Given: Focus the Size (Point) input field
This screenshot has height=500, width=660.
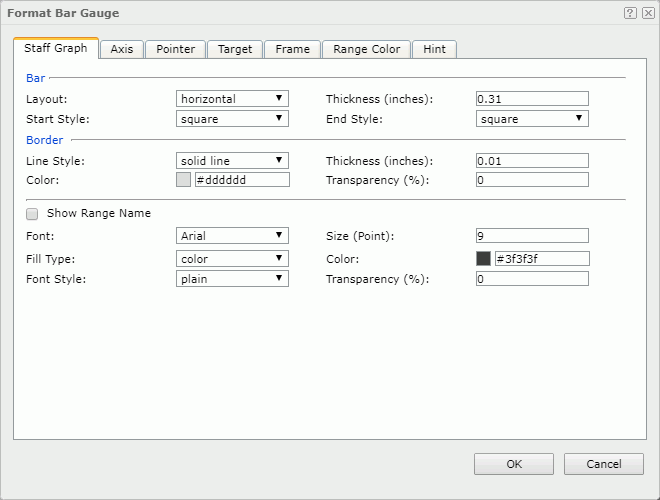Looking at the screenshot, I should tap(532, 236).
